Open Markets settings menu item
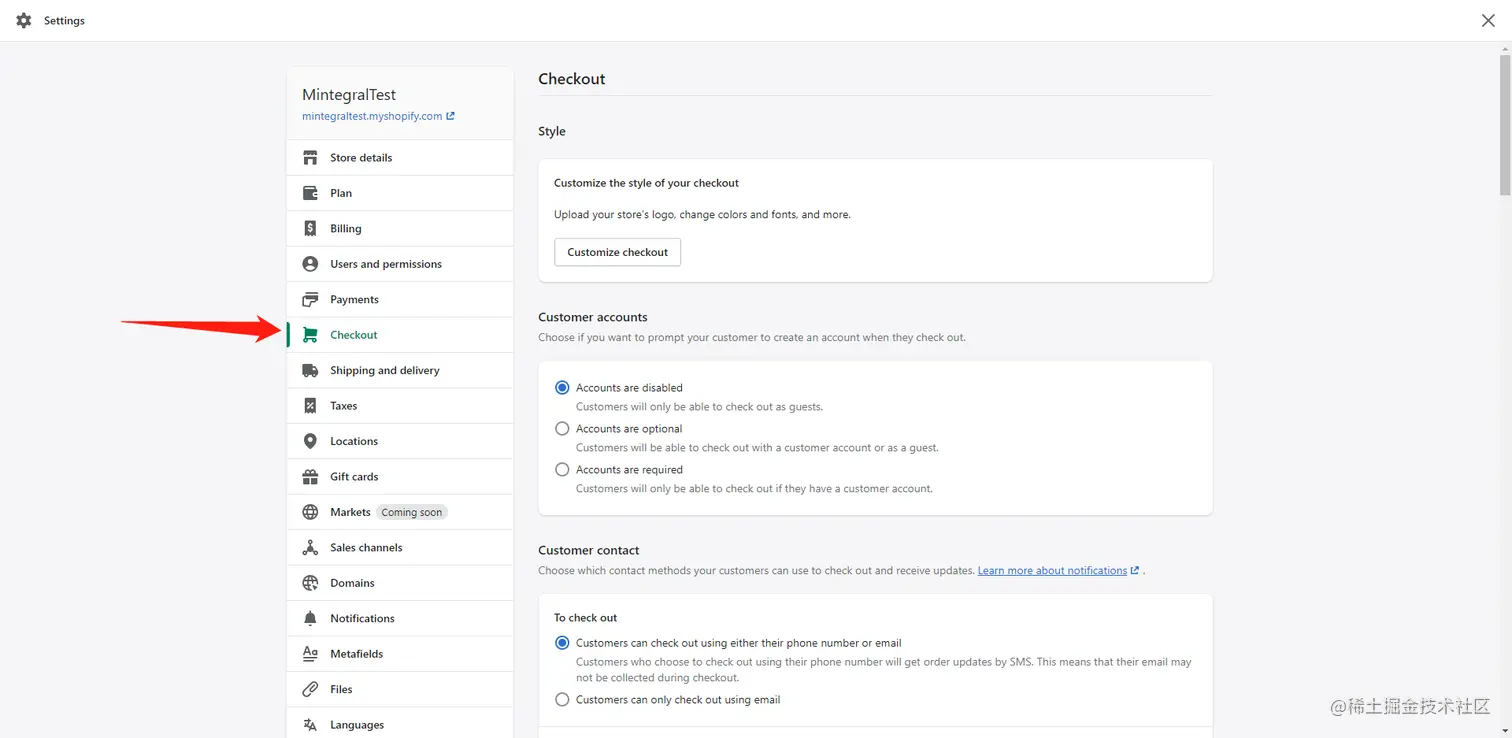Screen dimensions: 1512x738 coord(350,512)
